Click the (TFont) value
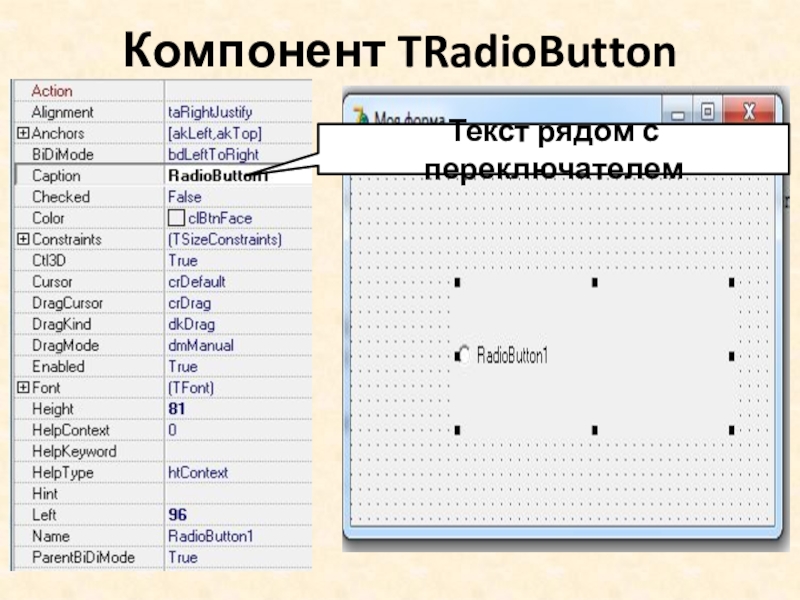Viewport: 800px width, 600px height. coord(191,388)
